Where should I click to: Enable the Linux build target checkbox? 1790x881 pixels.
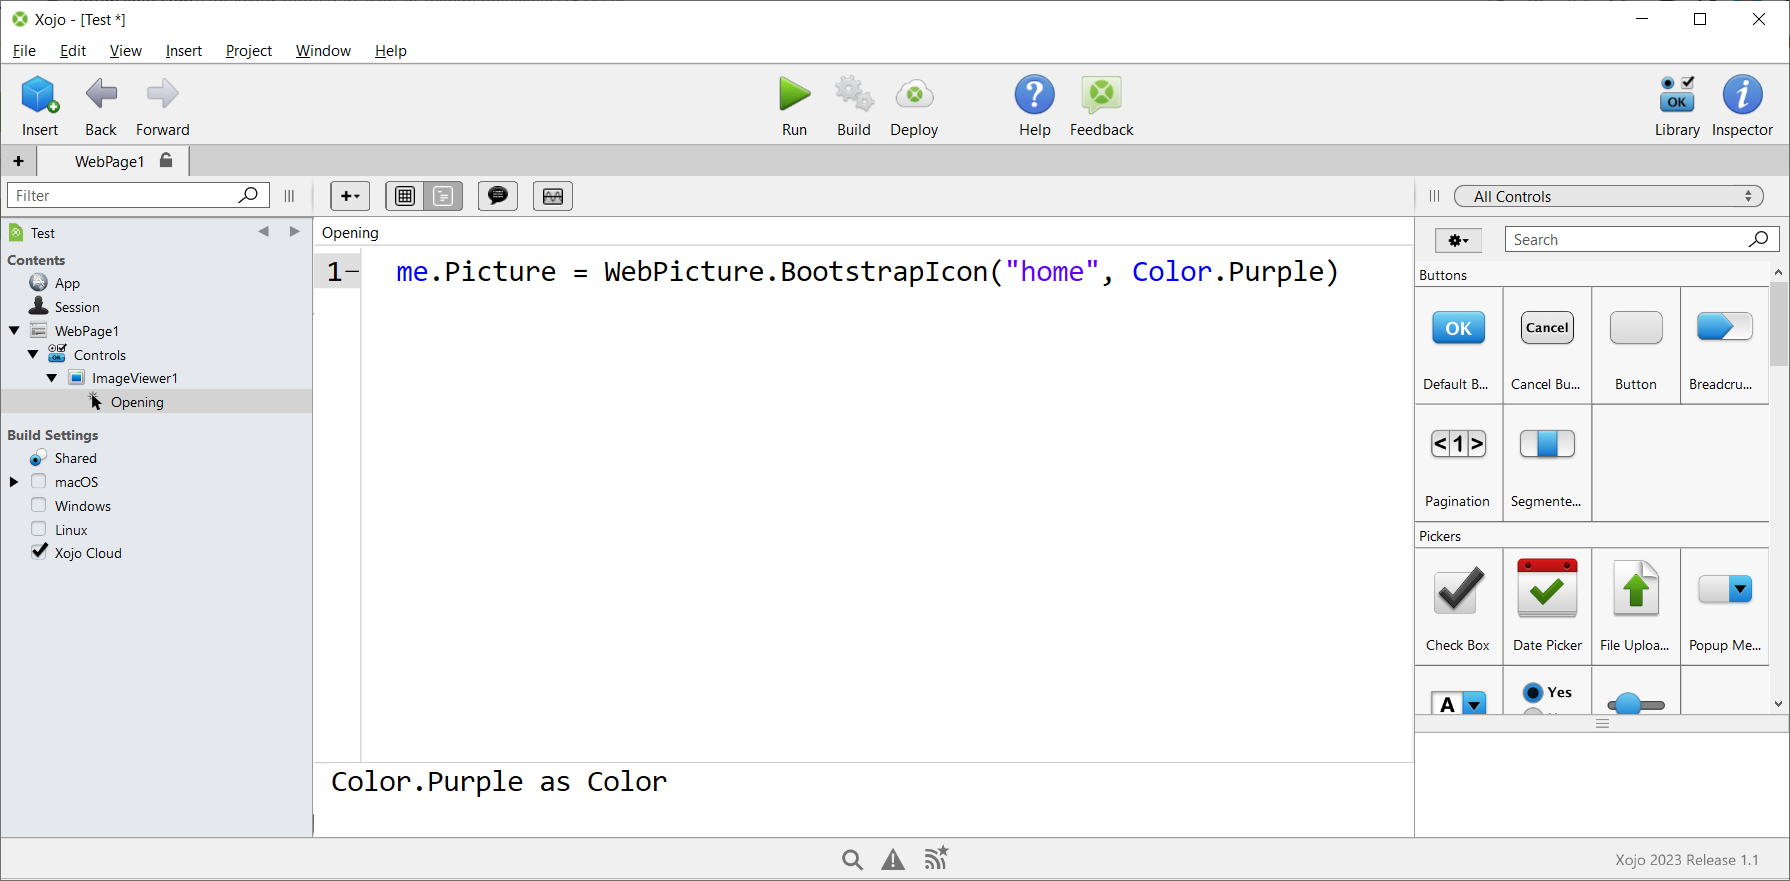pyautogui.click(x=39, y=529)
